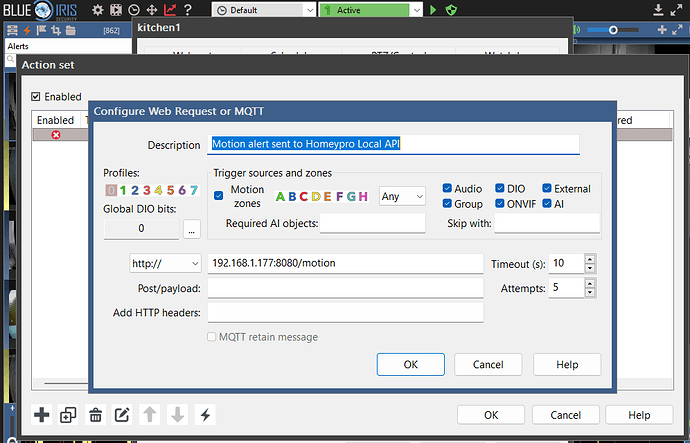The image size is (690, 443).
Task: Open Global DIO bits ellipsis button
Action: pyautogui.click(x=191, y=229)
